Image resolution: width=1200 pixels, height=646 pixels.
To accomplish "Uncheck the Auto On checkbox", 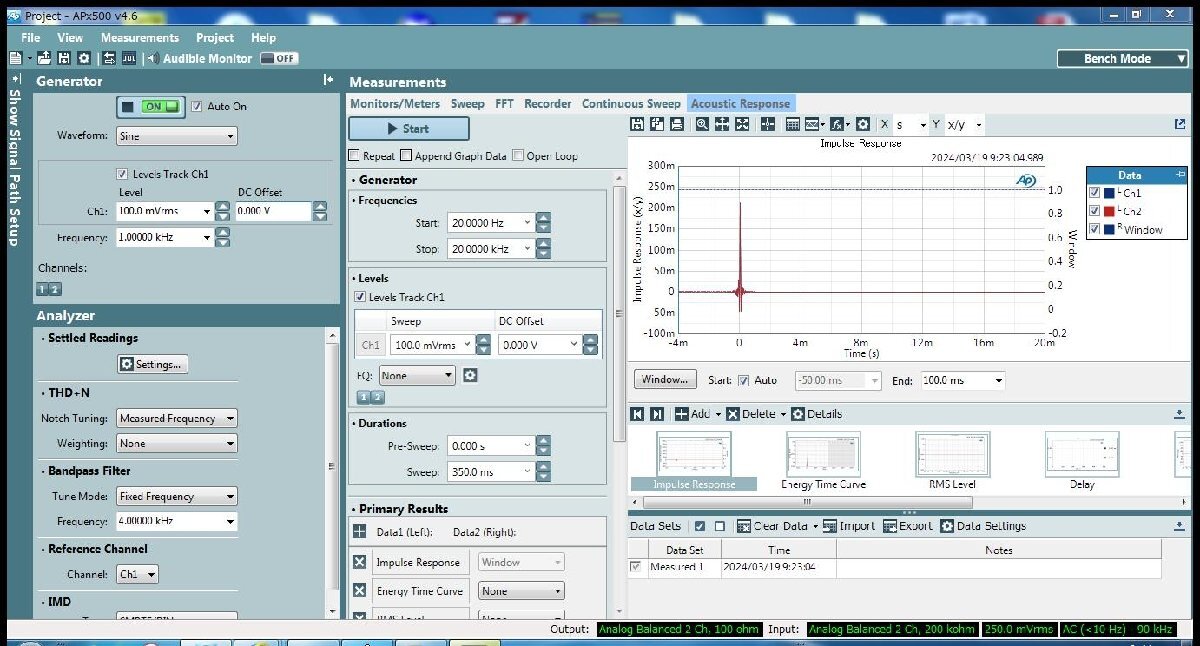I will pyautogui.click(x=197, y=107).
